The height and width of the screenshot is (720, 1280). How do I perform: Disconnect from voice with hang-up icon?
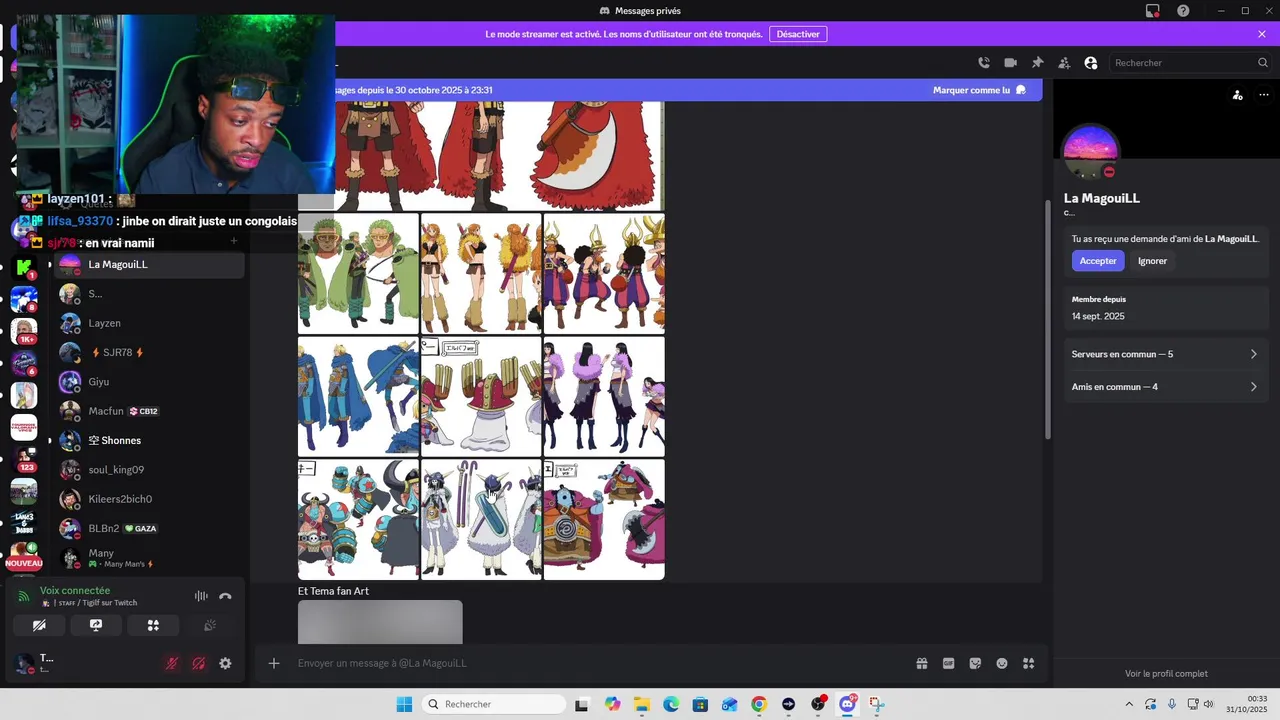(x=225, y=596)
